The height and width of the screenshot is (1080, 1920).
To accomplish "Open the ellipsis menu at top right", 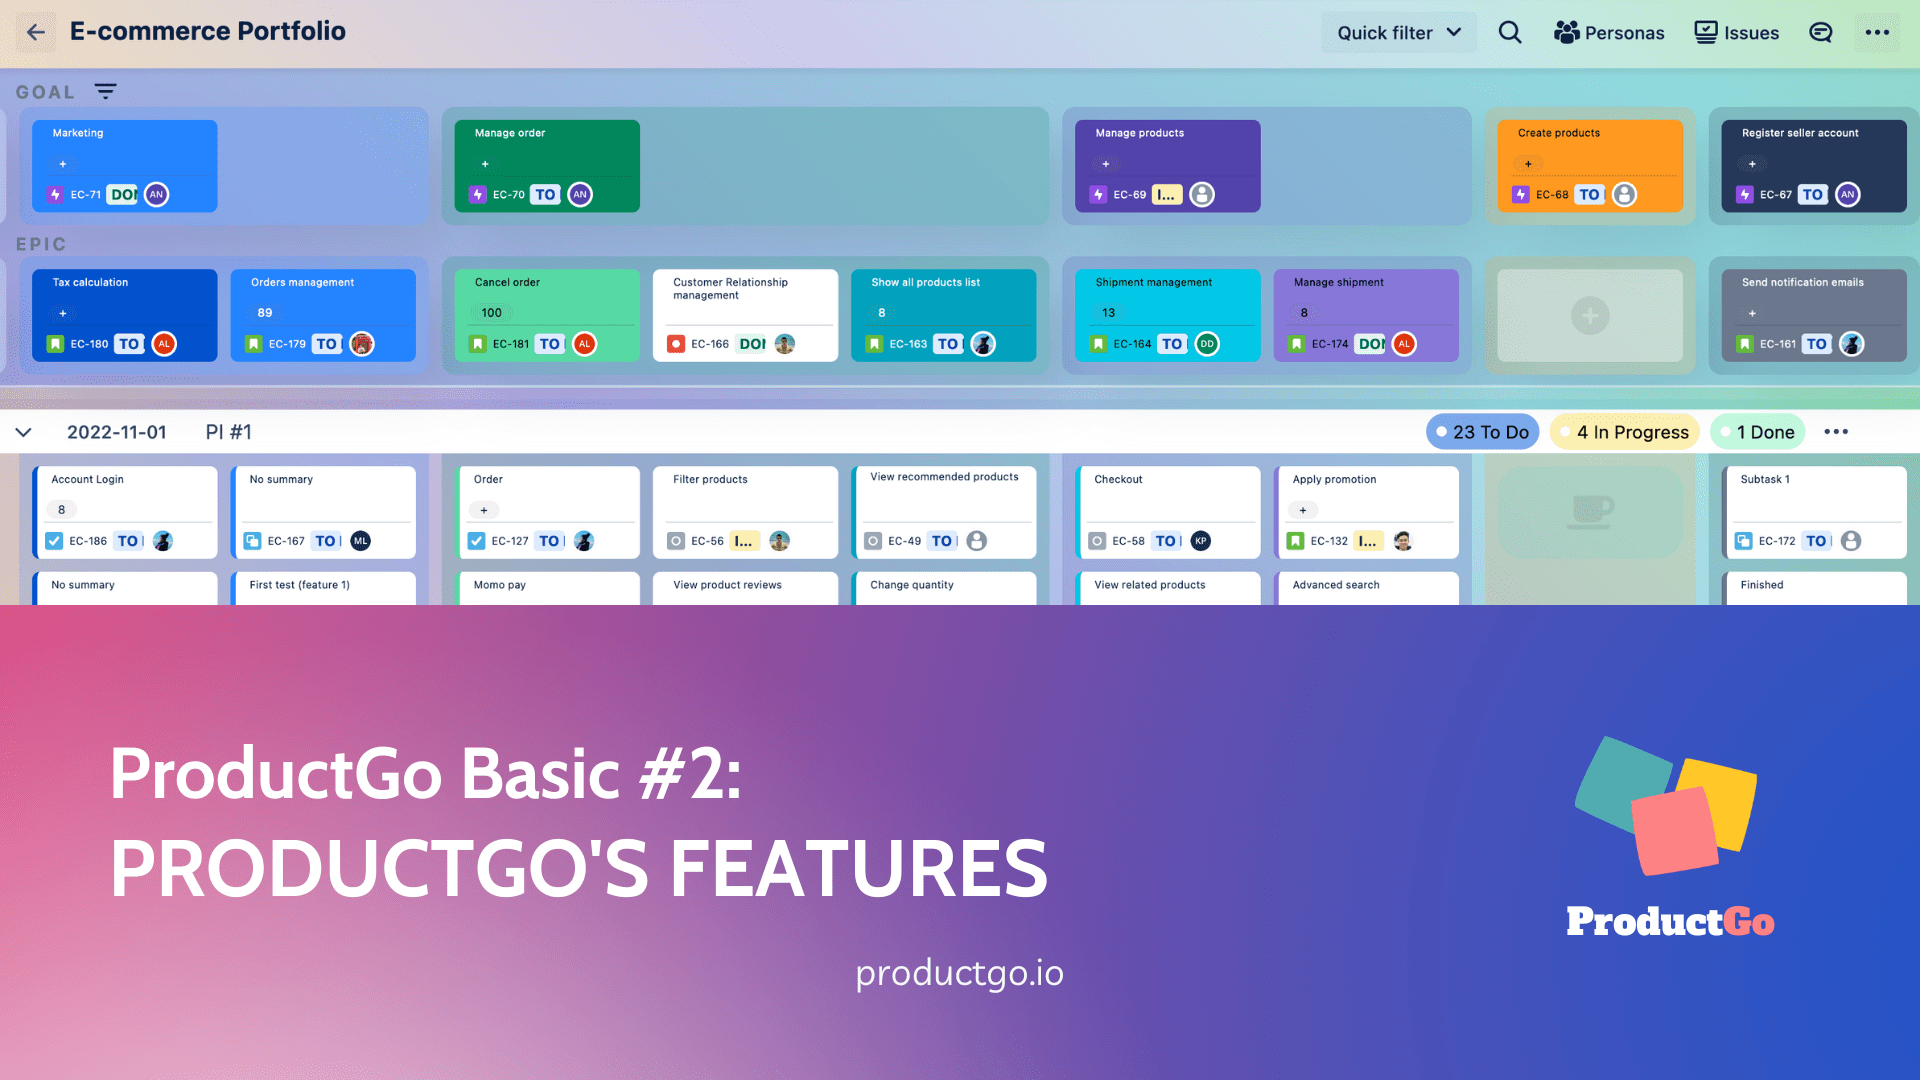I will tap(1878, 32).
